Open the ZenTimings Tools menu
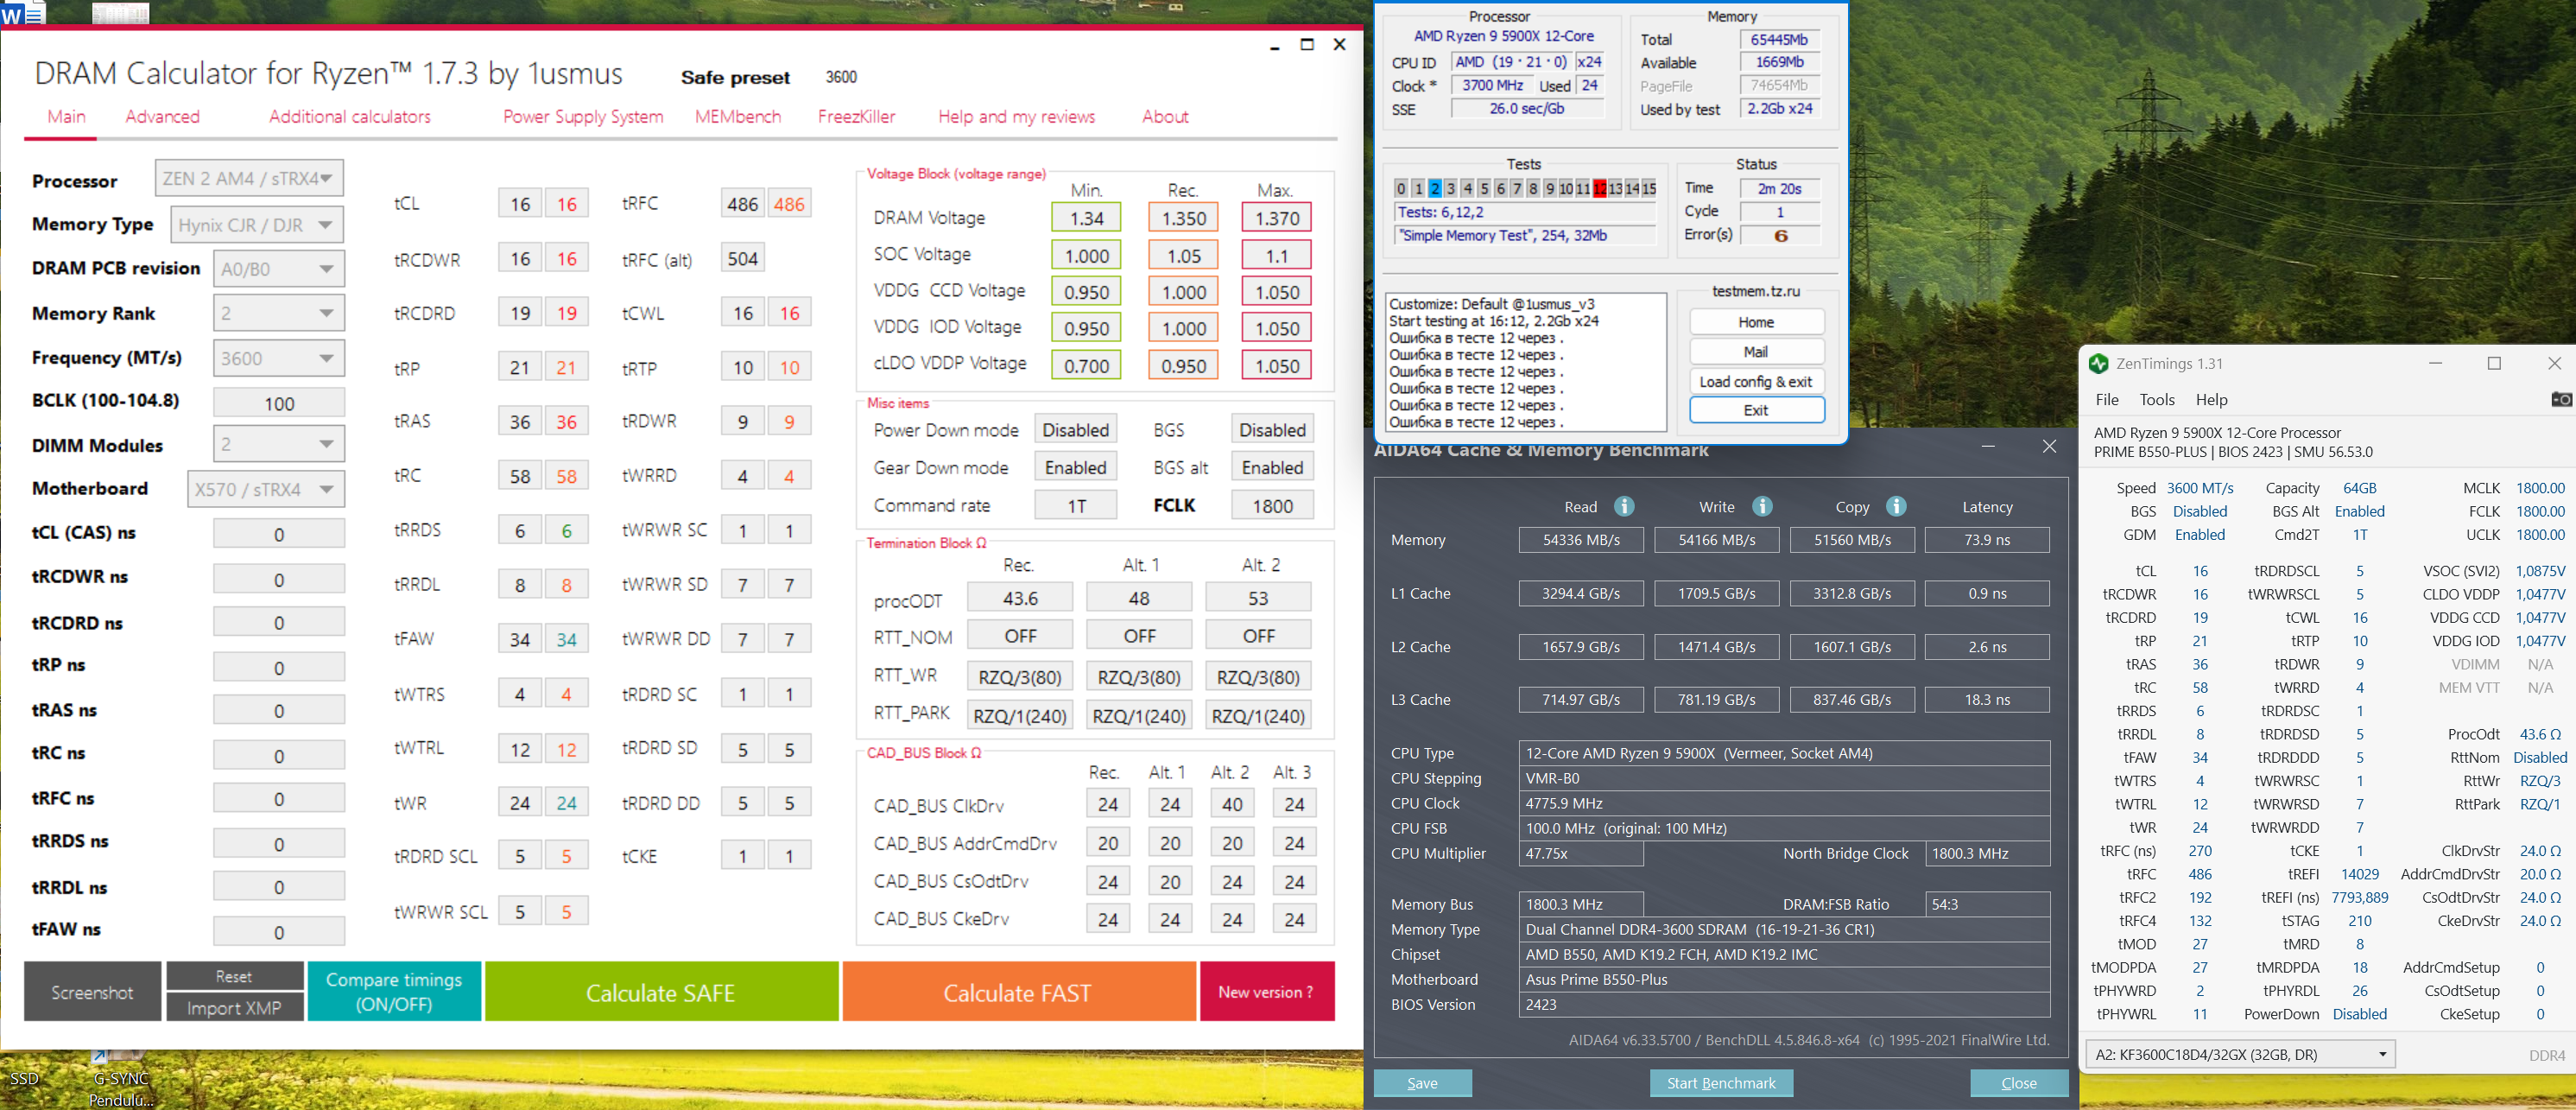The width and height of the screenshot is (2576, 1110). tap(2156, 399)
